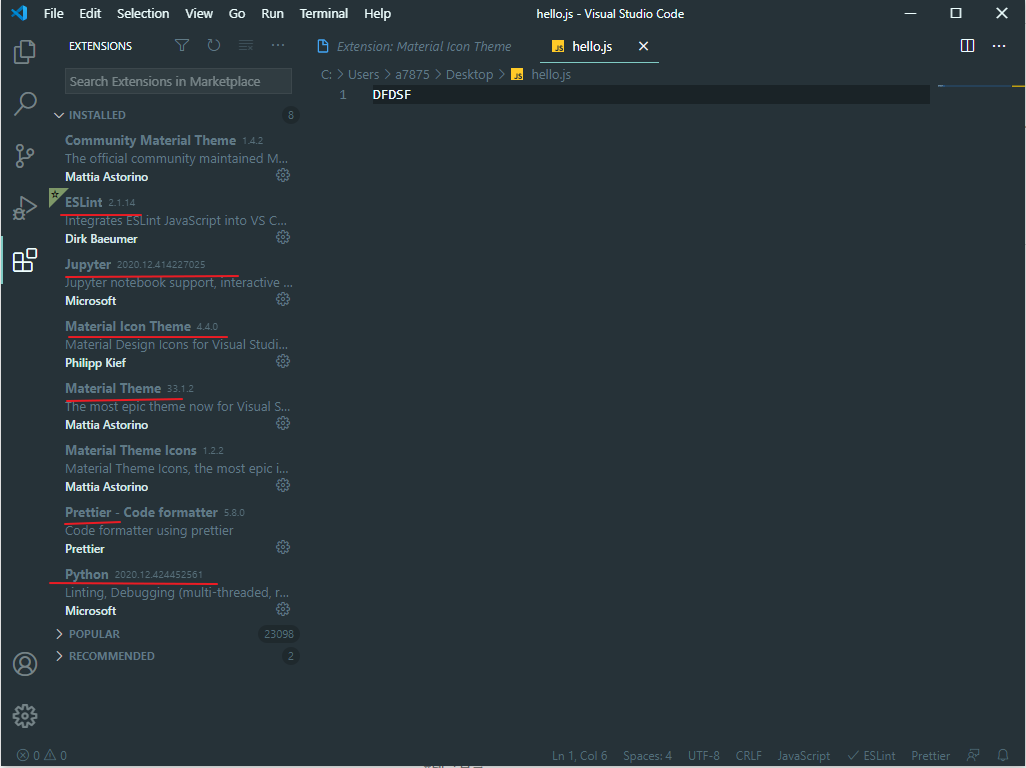Open manage gear for ESLint extension
This screenshot has height=768, width=1026.
point(283,237)
